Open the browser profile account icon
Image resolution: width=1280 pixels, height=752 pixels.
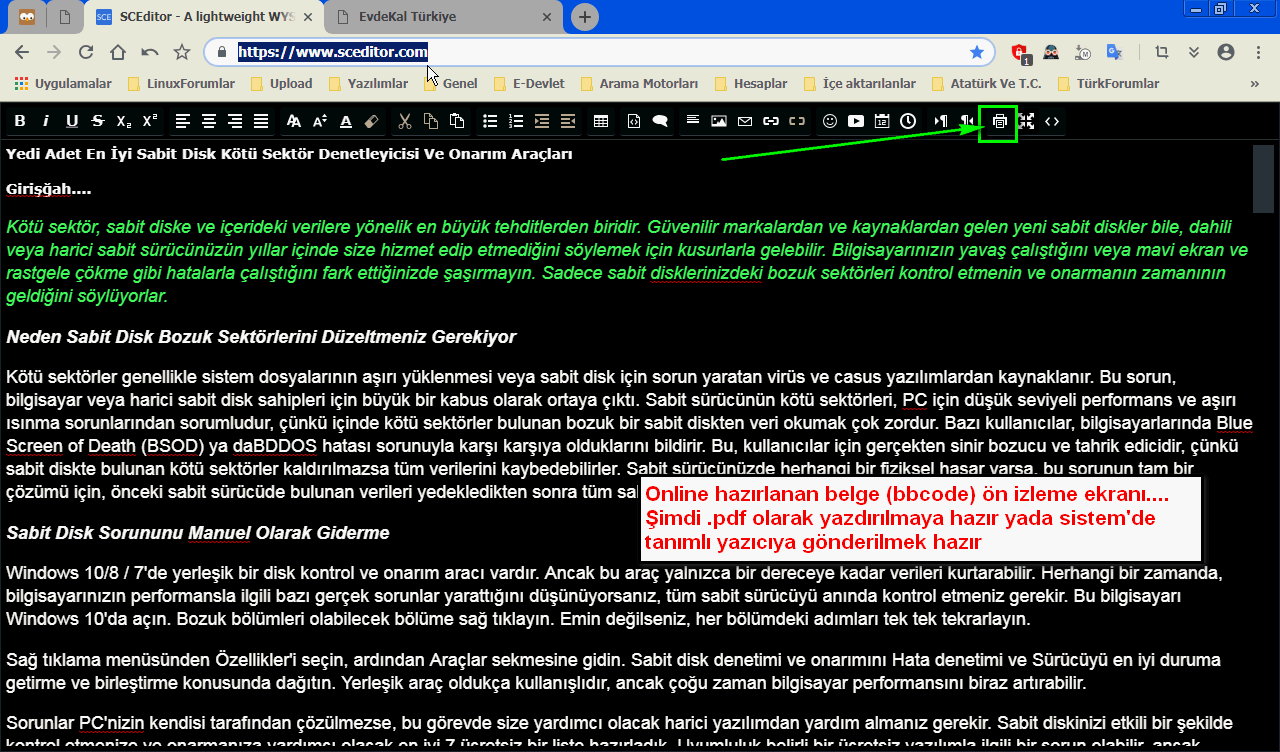pos(1226,52)
